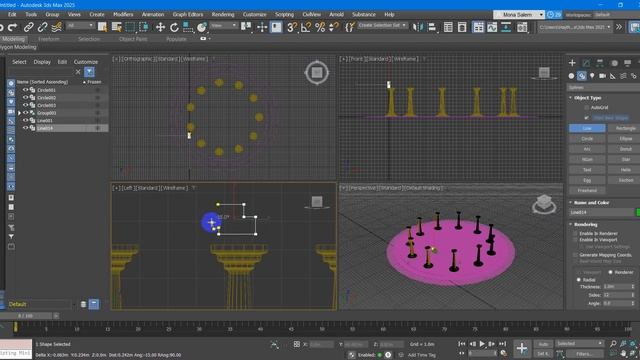The image size is (640, 360).
Task: Select the Geometry category icon in Create panel
Action: click(571, 76)
